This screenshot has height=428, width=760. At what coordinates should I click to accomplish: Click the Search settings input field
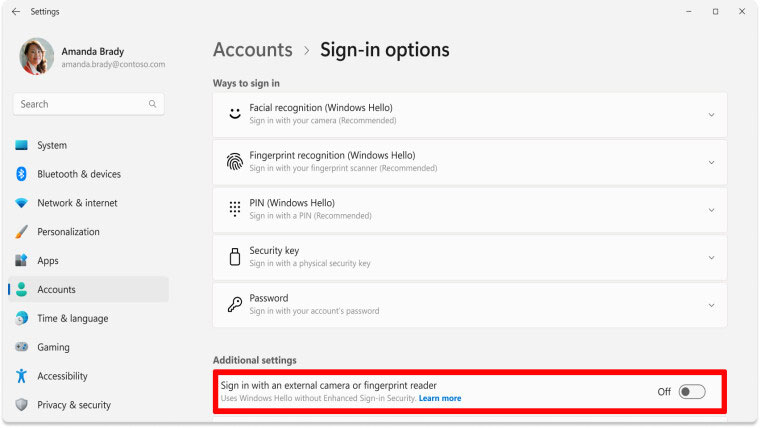[80, 104]
